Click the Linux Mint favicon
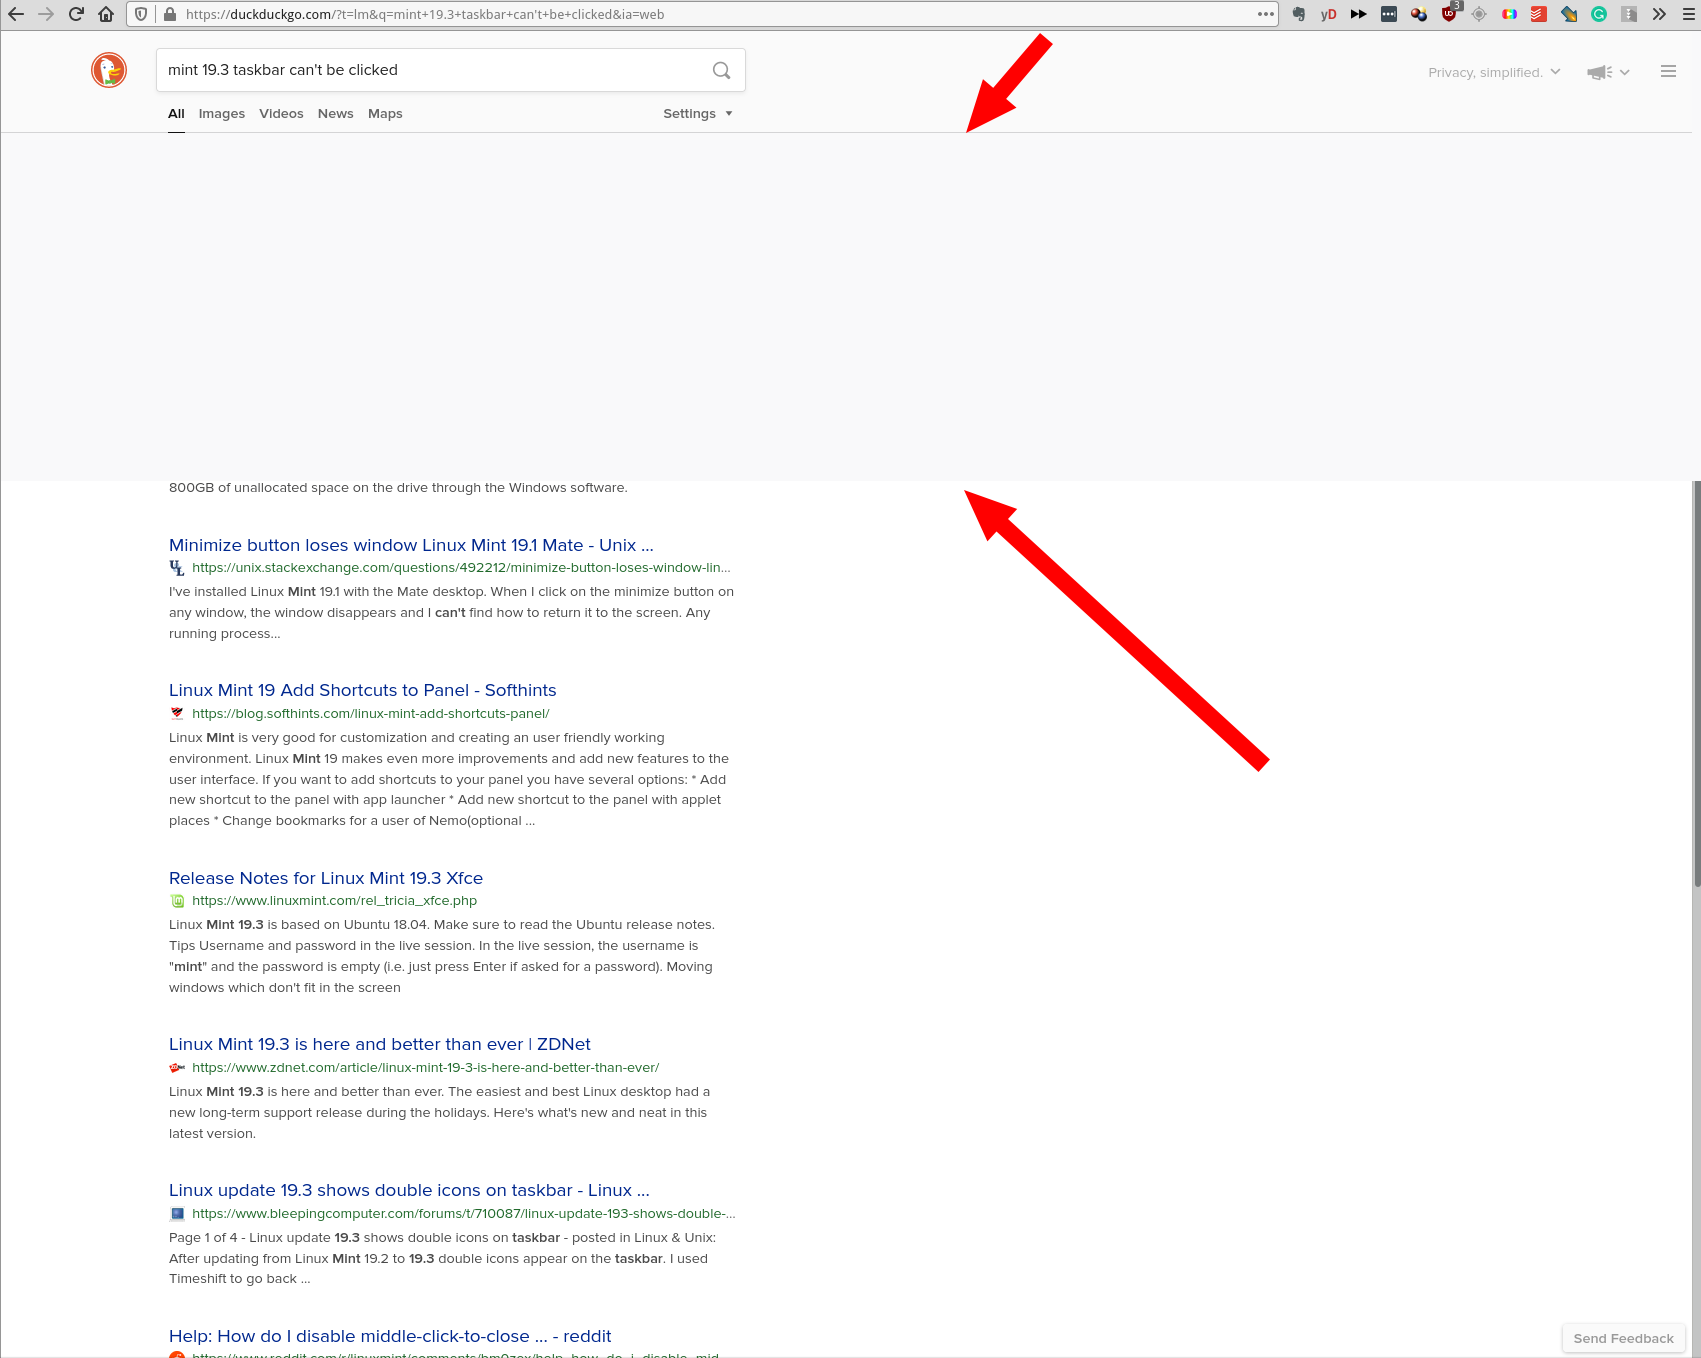Viewport: 1701px width, 1358px height. [177, 901]
